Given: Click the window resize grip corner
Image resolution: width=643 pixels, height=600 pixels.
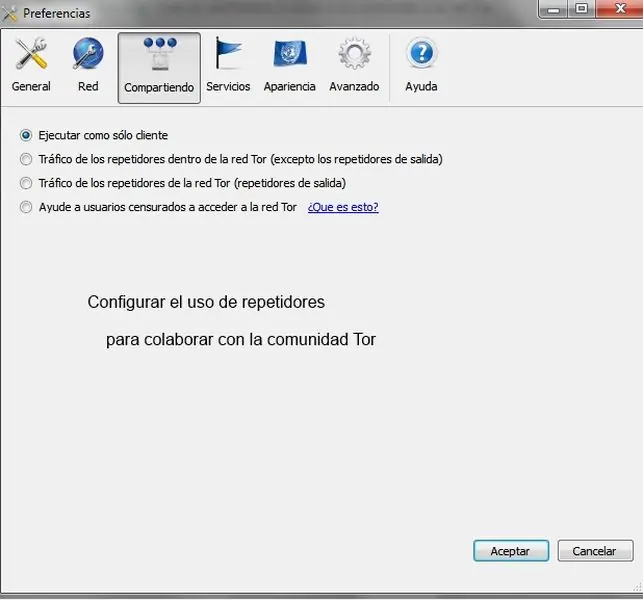Looking at the screenshot, I should (x=637, y=587).
